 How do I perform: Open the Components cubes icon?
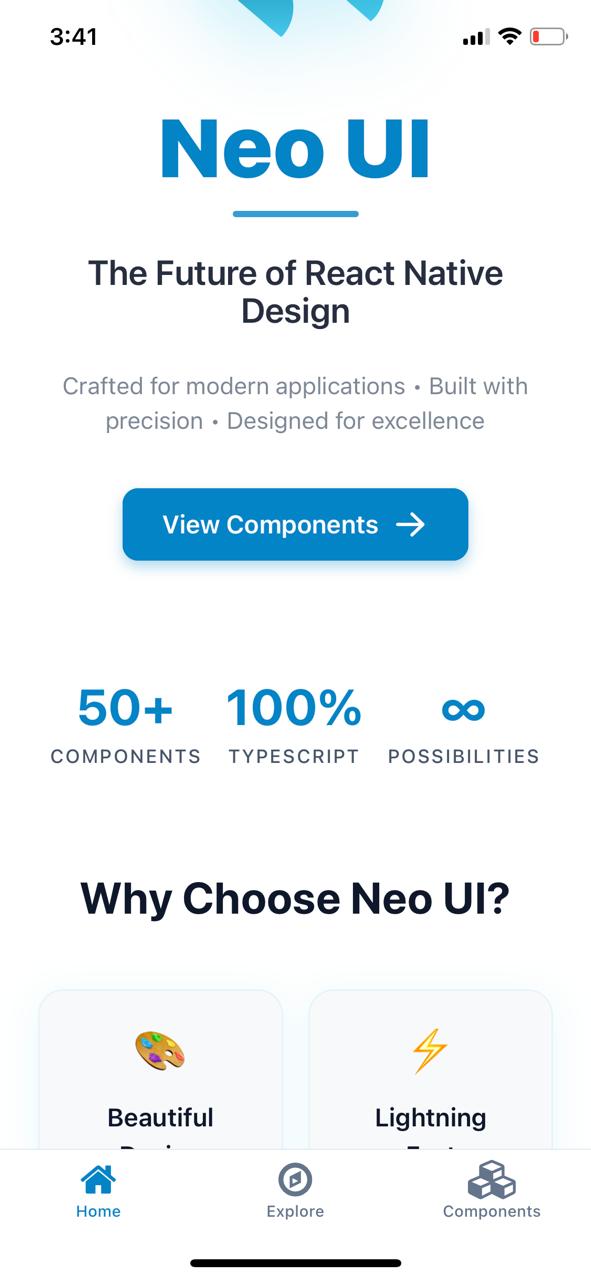tap(492, 1180)
